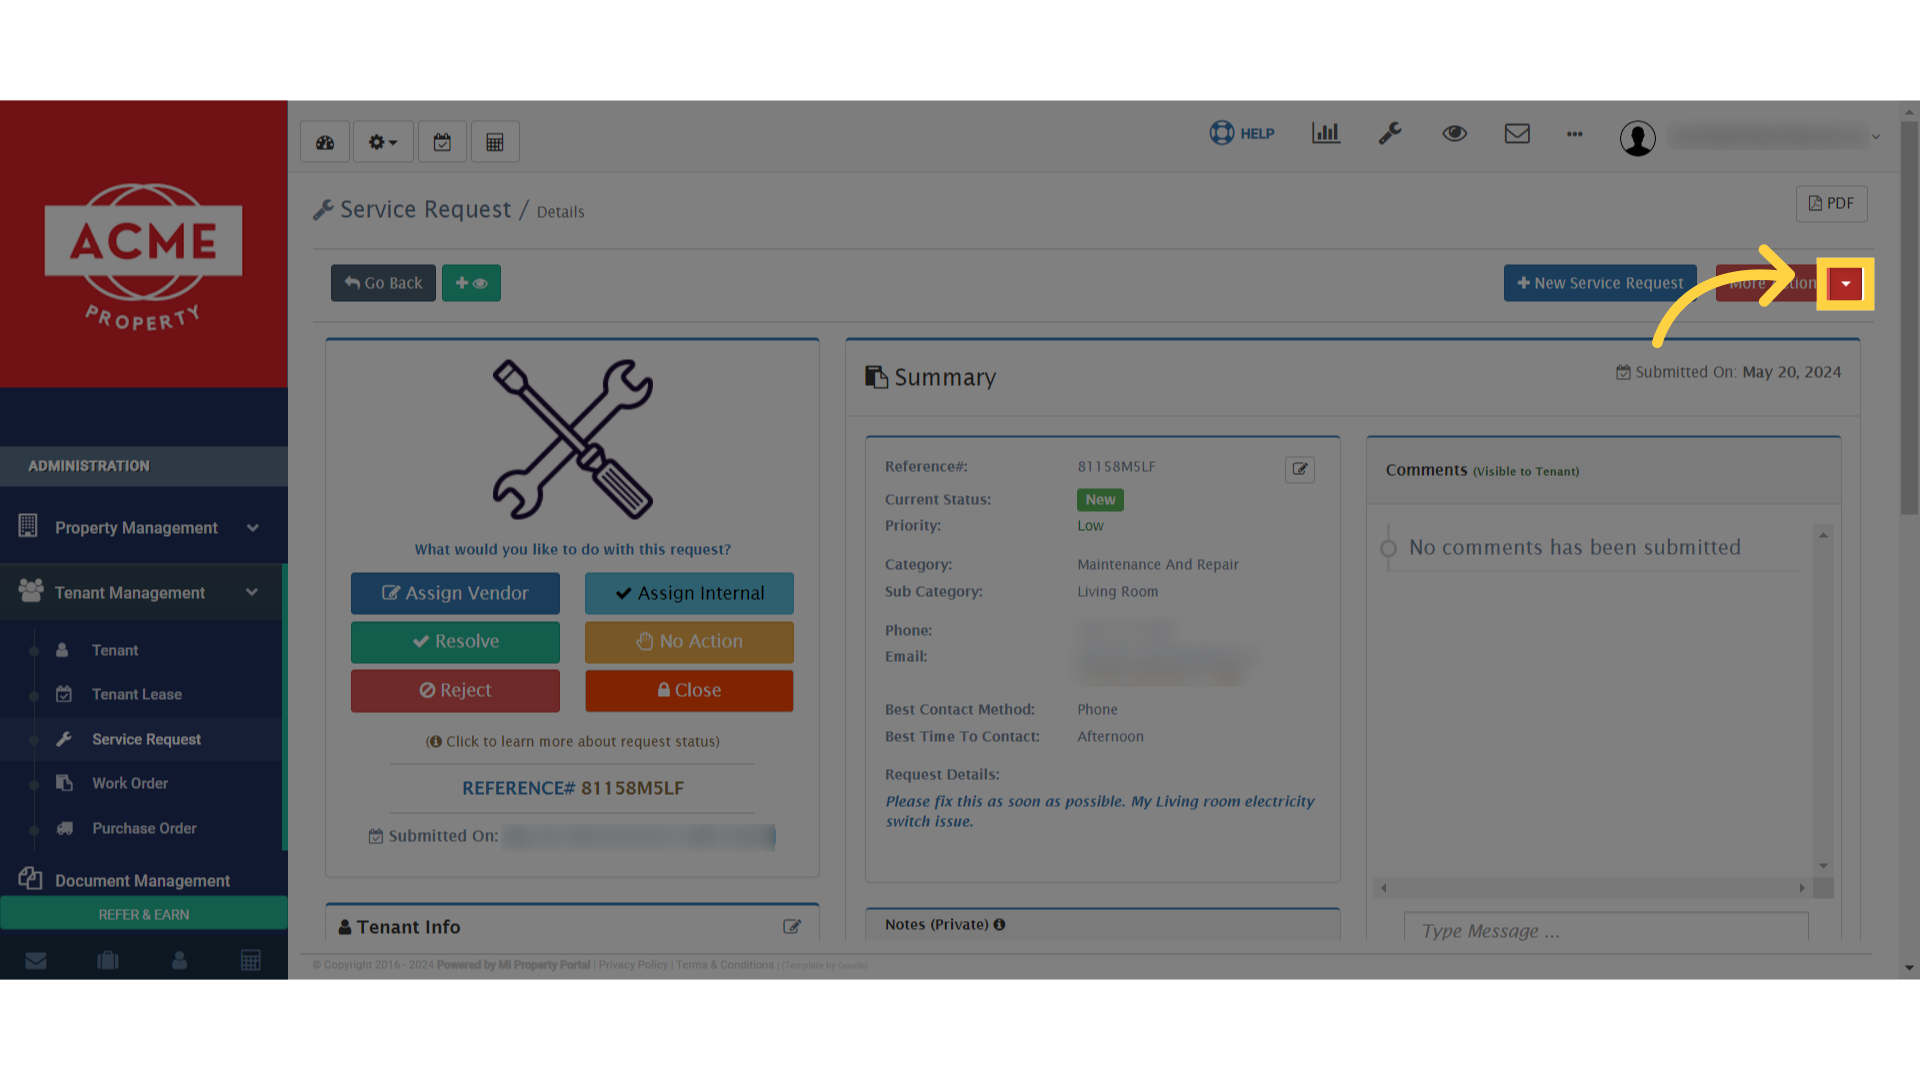Click the Notes (Private) info icon
Viewport: 1920px width, 1080px height.
[x=999, y=925]
